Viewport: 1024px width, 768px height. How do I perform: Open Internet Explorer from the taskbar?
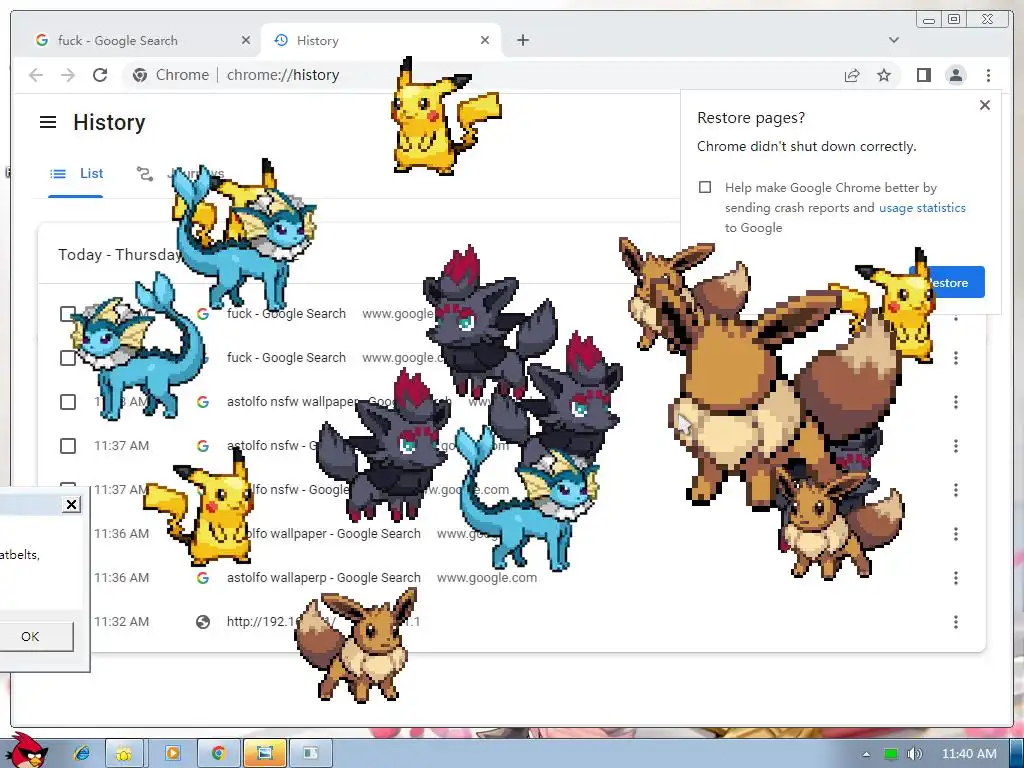[x=82, y=753]
